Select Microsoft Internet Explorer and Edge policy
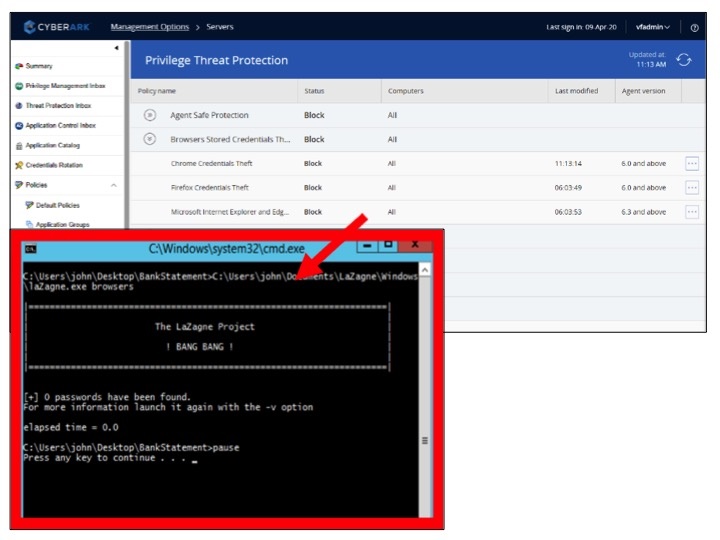 coord(230,212)
